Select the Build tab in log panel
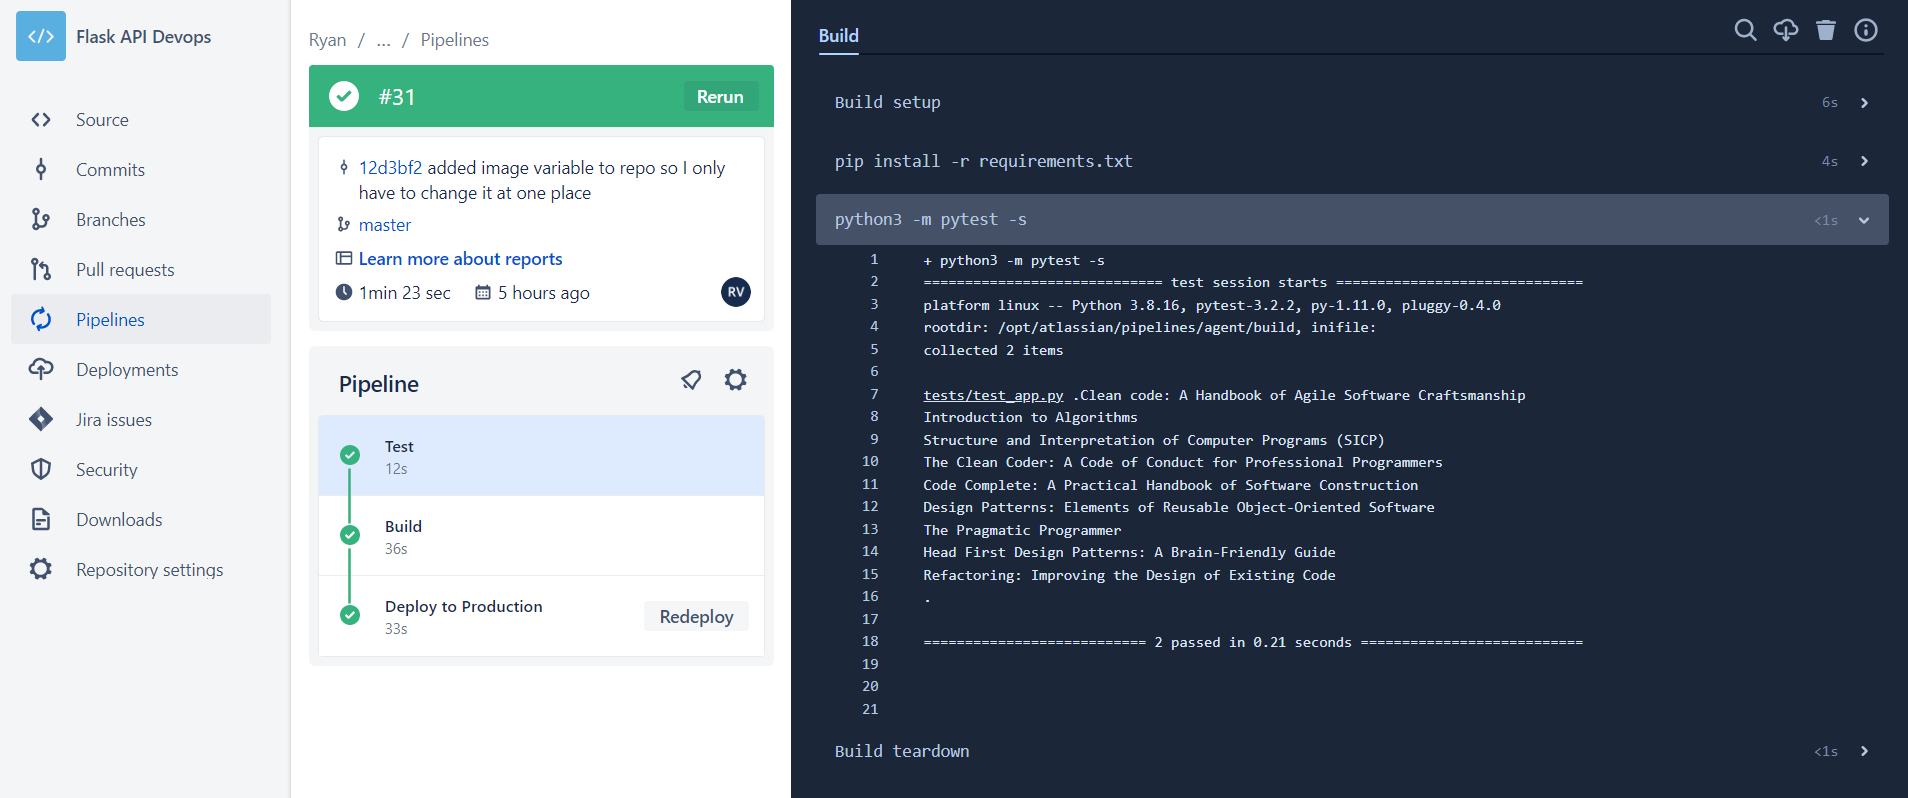 (x=838, y=36)
